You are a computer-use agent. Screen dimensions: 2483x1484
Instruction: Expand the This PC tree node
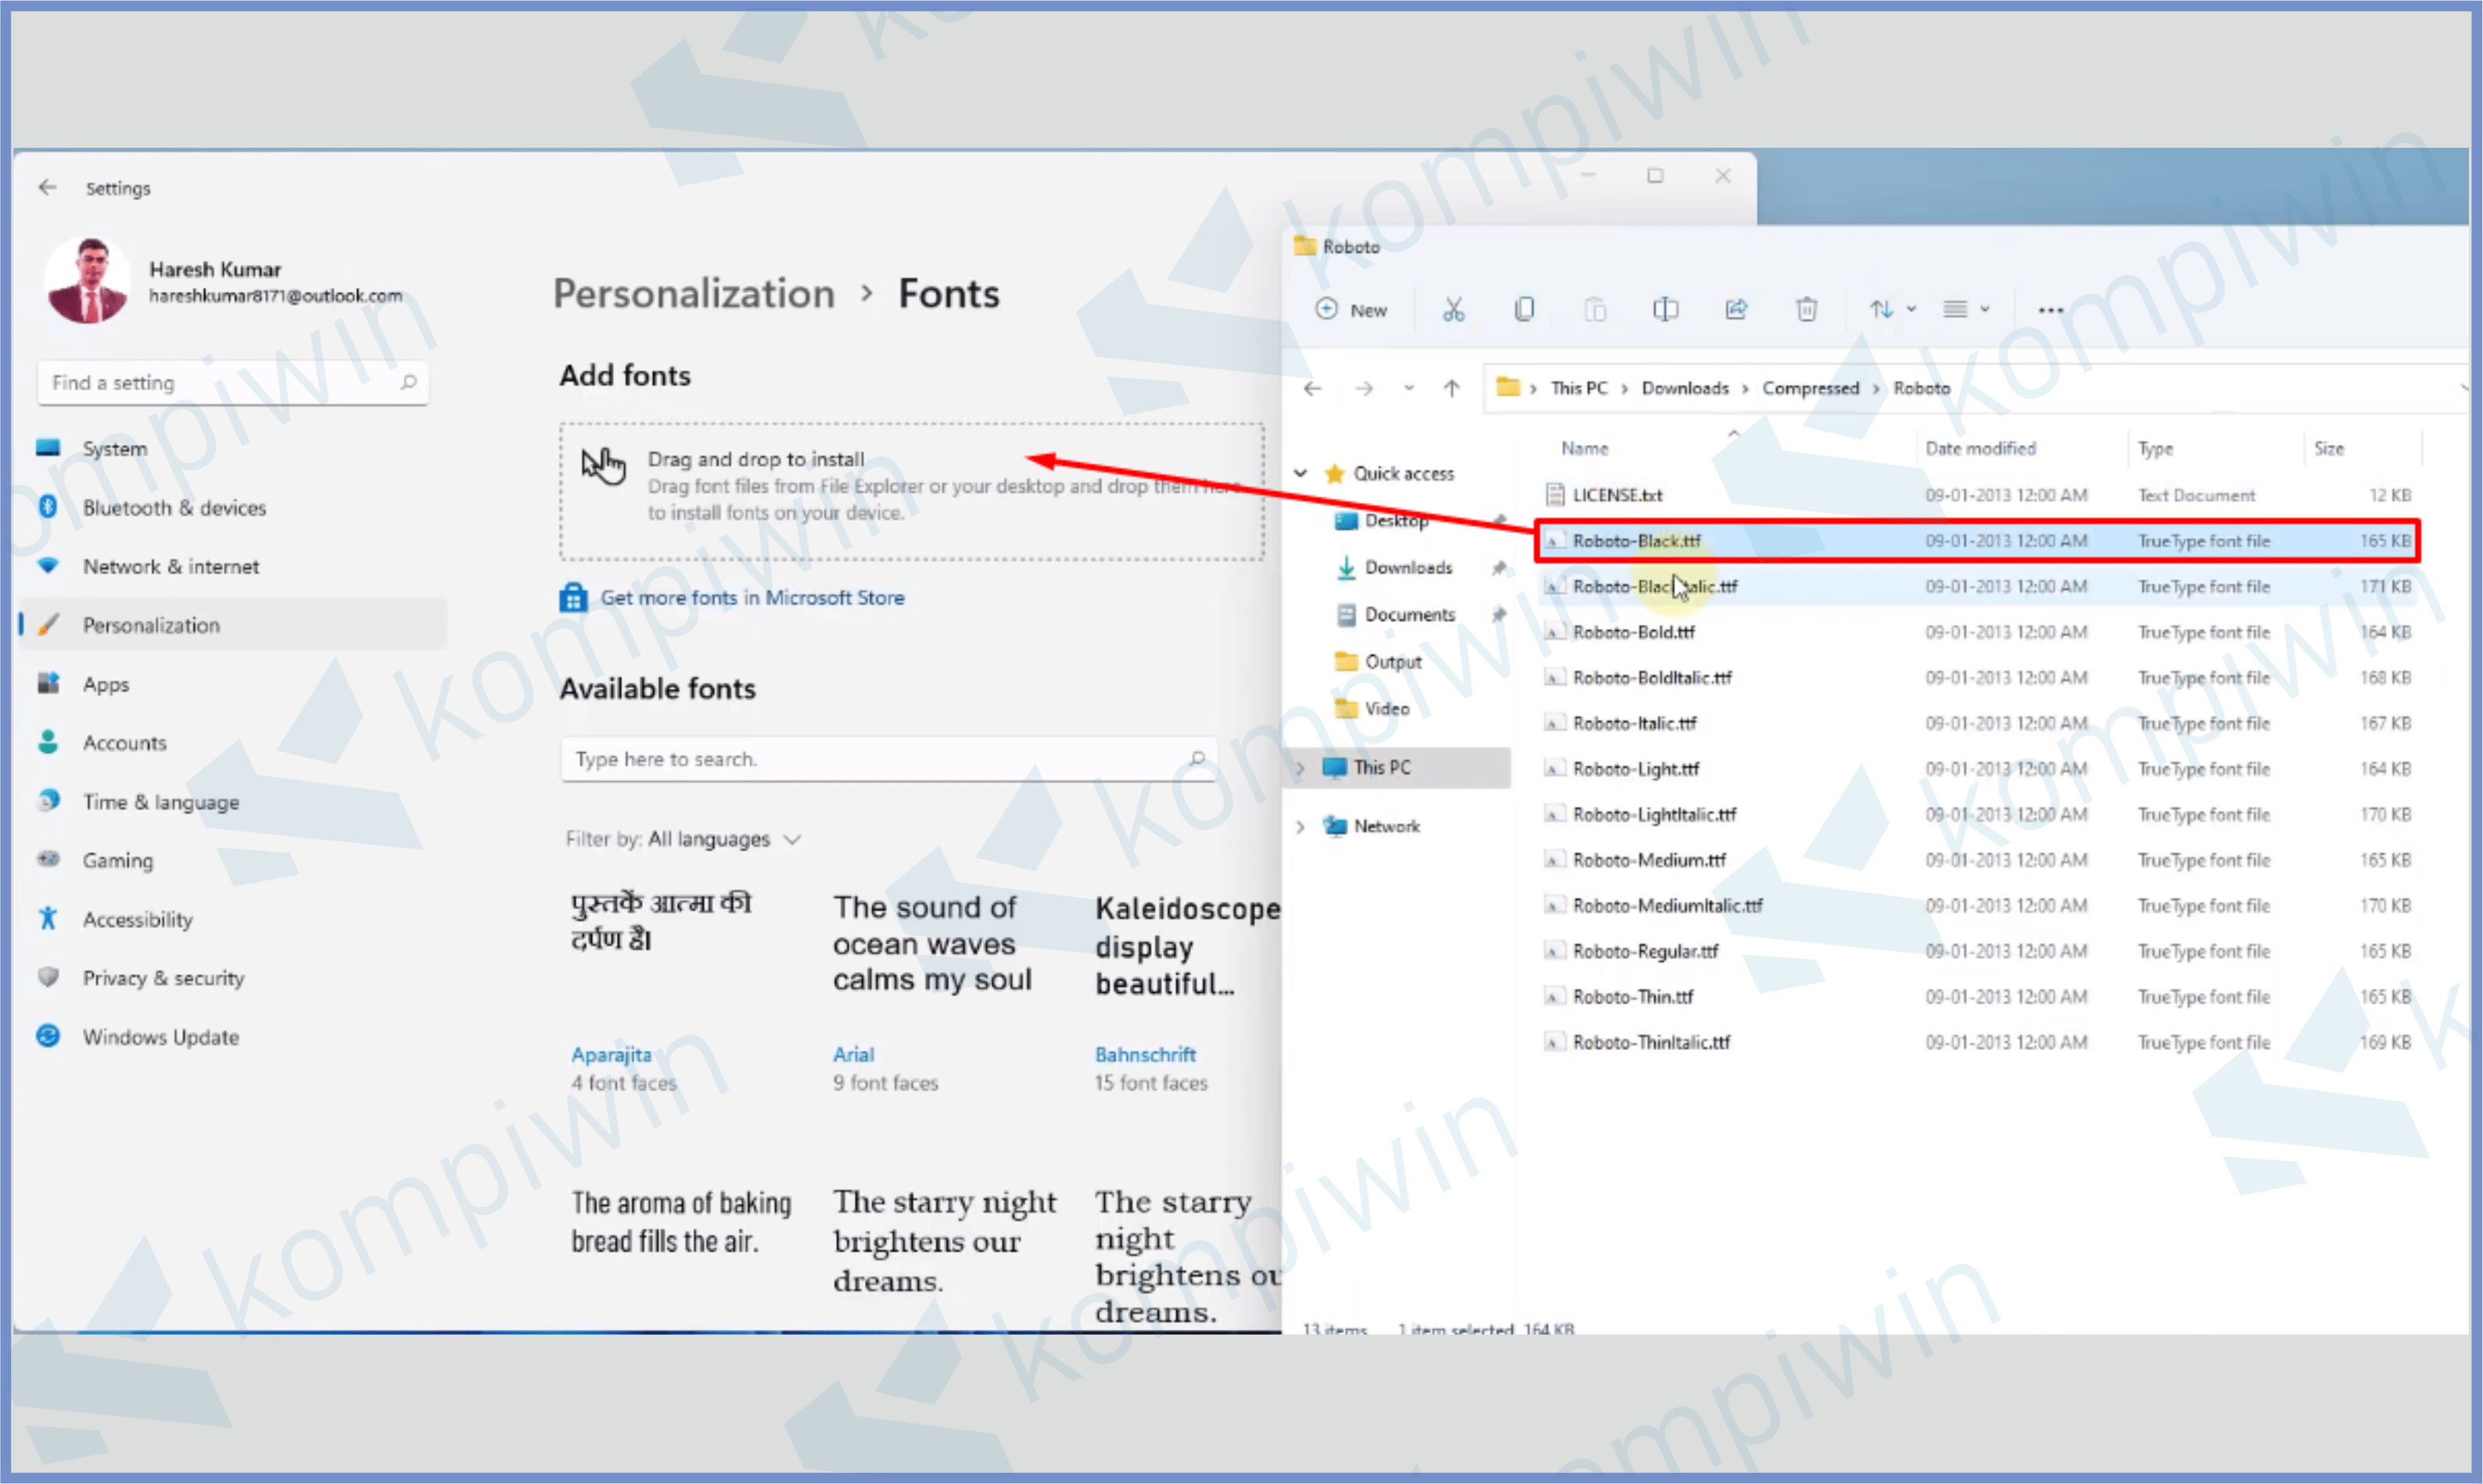(1301, 768)
